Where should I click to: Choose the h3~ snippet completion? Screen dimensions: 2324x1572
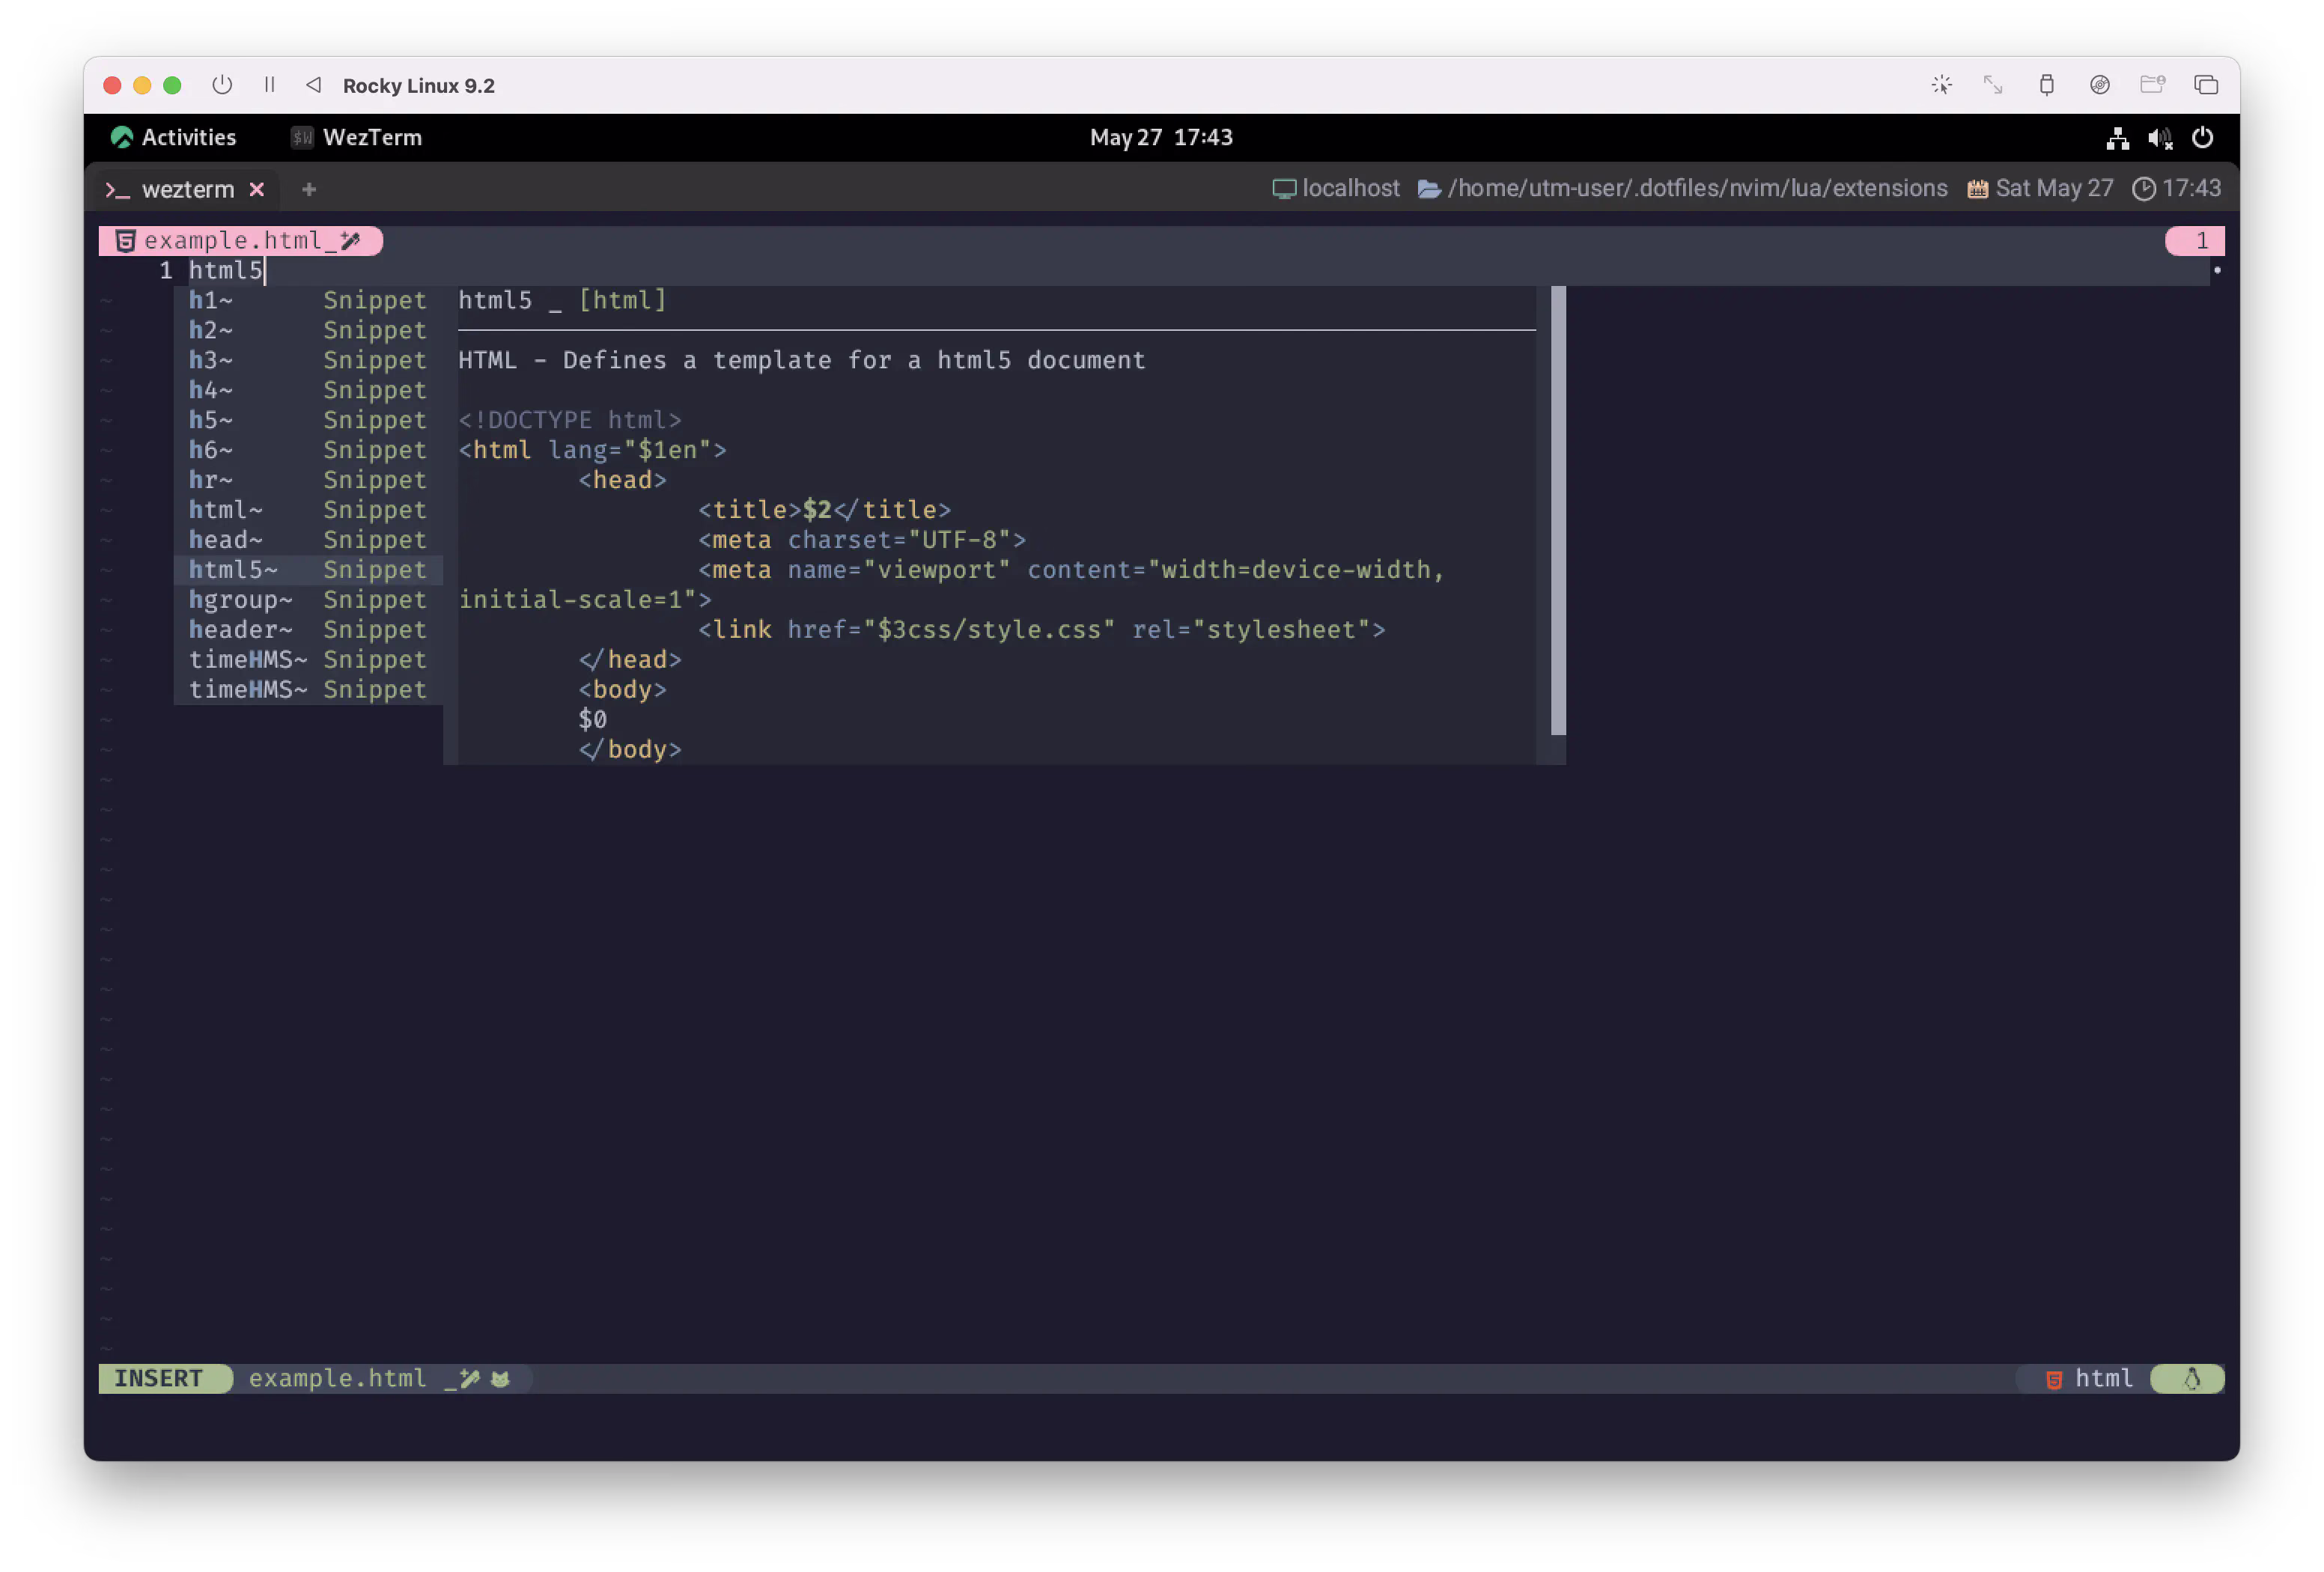308,360
